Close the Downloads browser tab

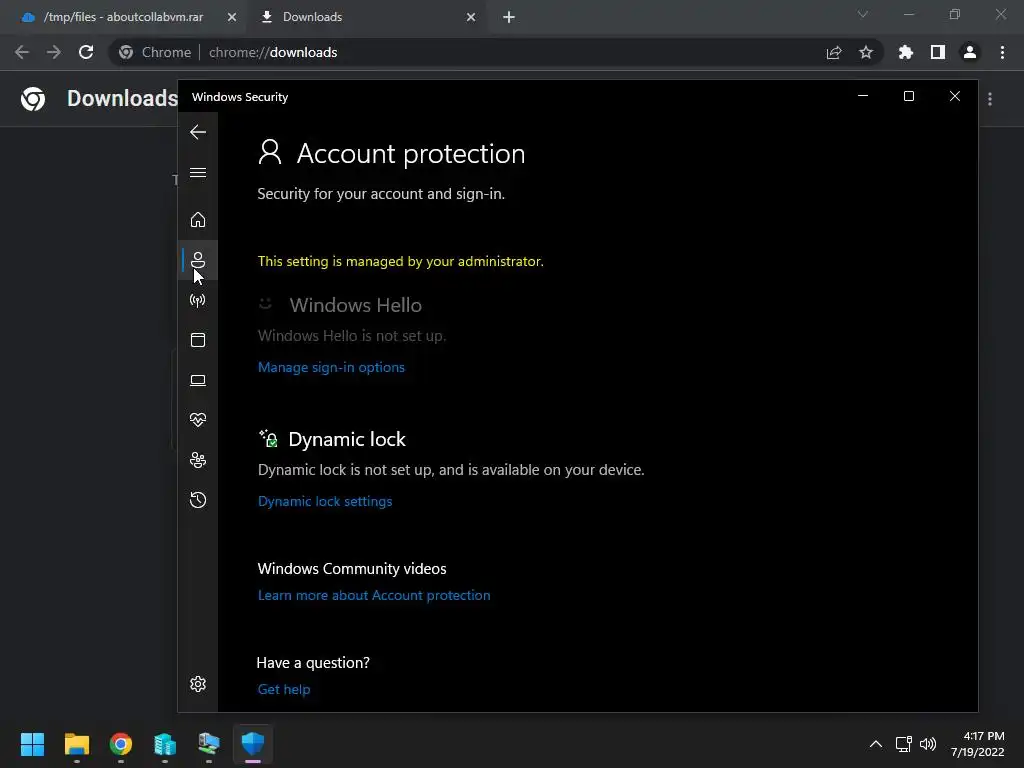tap(471, 17)
